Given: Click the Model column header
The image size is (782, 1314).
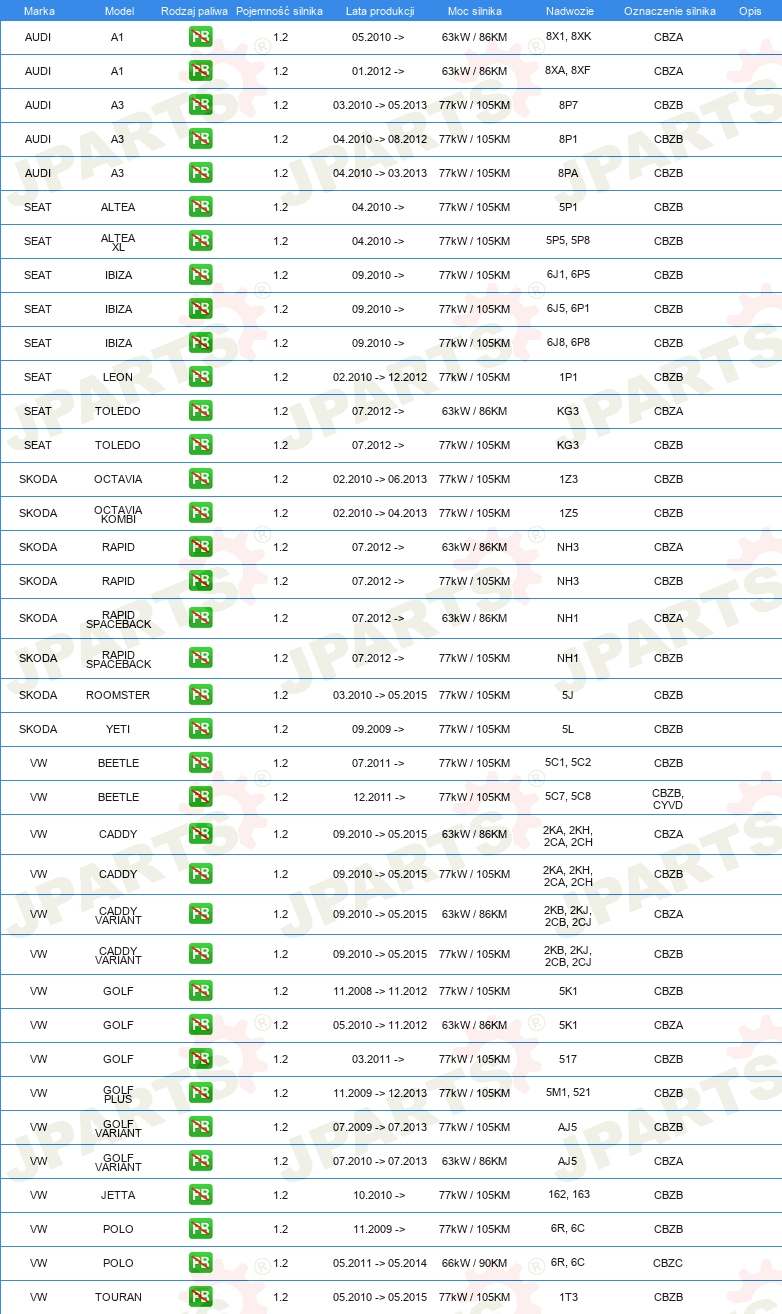Looking at the screenshot, I should pyautogui.click(x=119, y=11).
